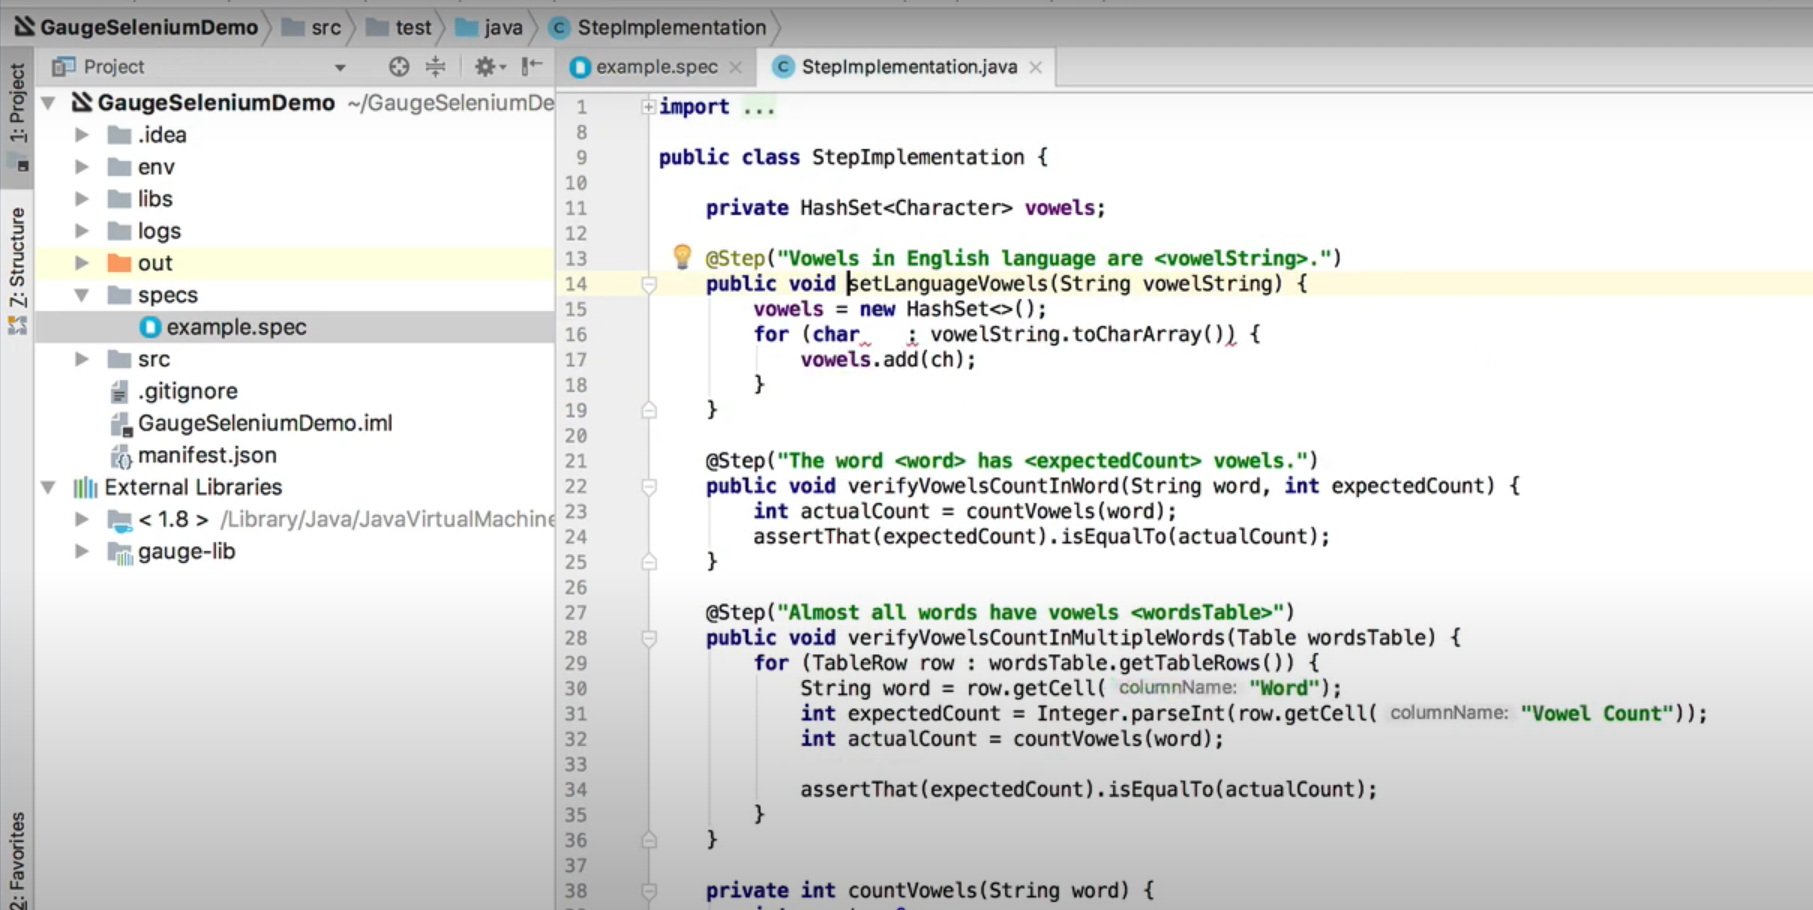1813x910 pixels.
Task: Select example.spec in project tree
Action: tap(295, 327)
